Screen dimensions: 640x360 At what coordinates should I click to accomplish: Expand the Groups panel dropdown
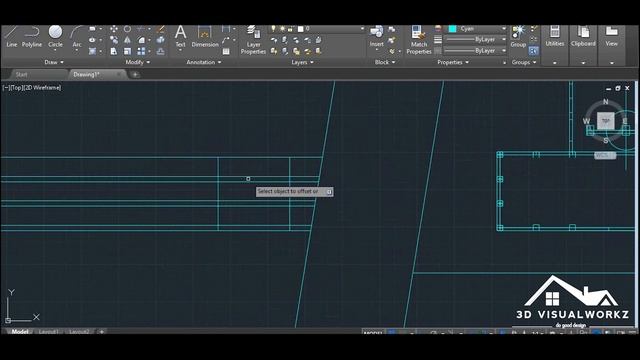pyautogui.click(x=524, y=62)
